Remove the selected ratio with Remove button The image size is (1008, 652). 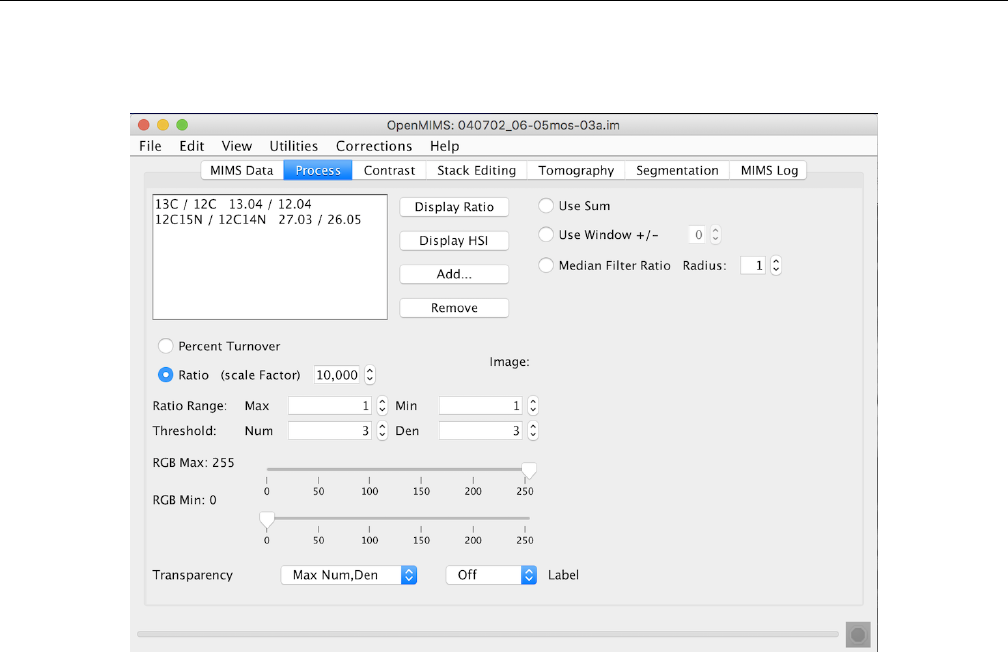click(454, 308)
